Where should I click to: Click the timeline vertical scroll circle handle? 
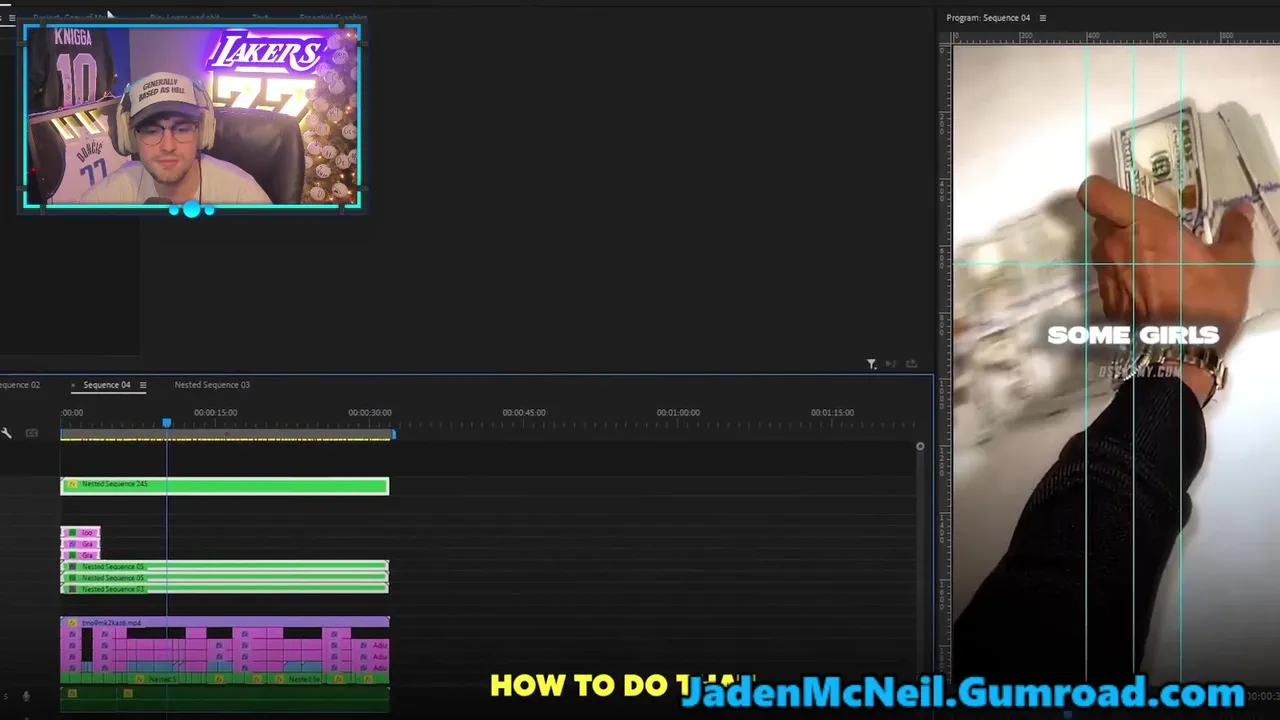tap(920, 446)
